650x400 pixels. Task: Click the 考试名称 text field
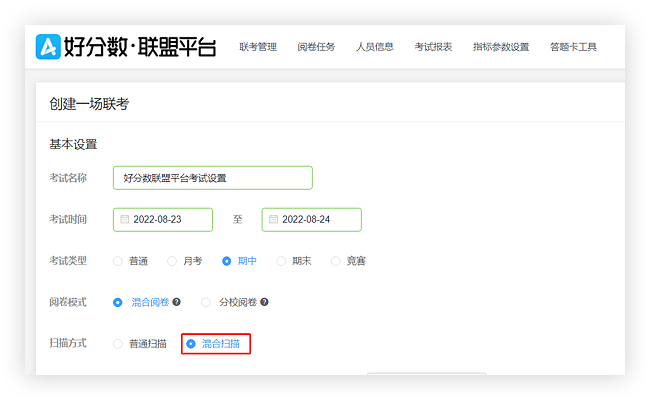coord(212,178)
